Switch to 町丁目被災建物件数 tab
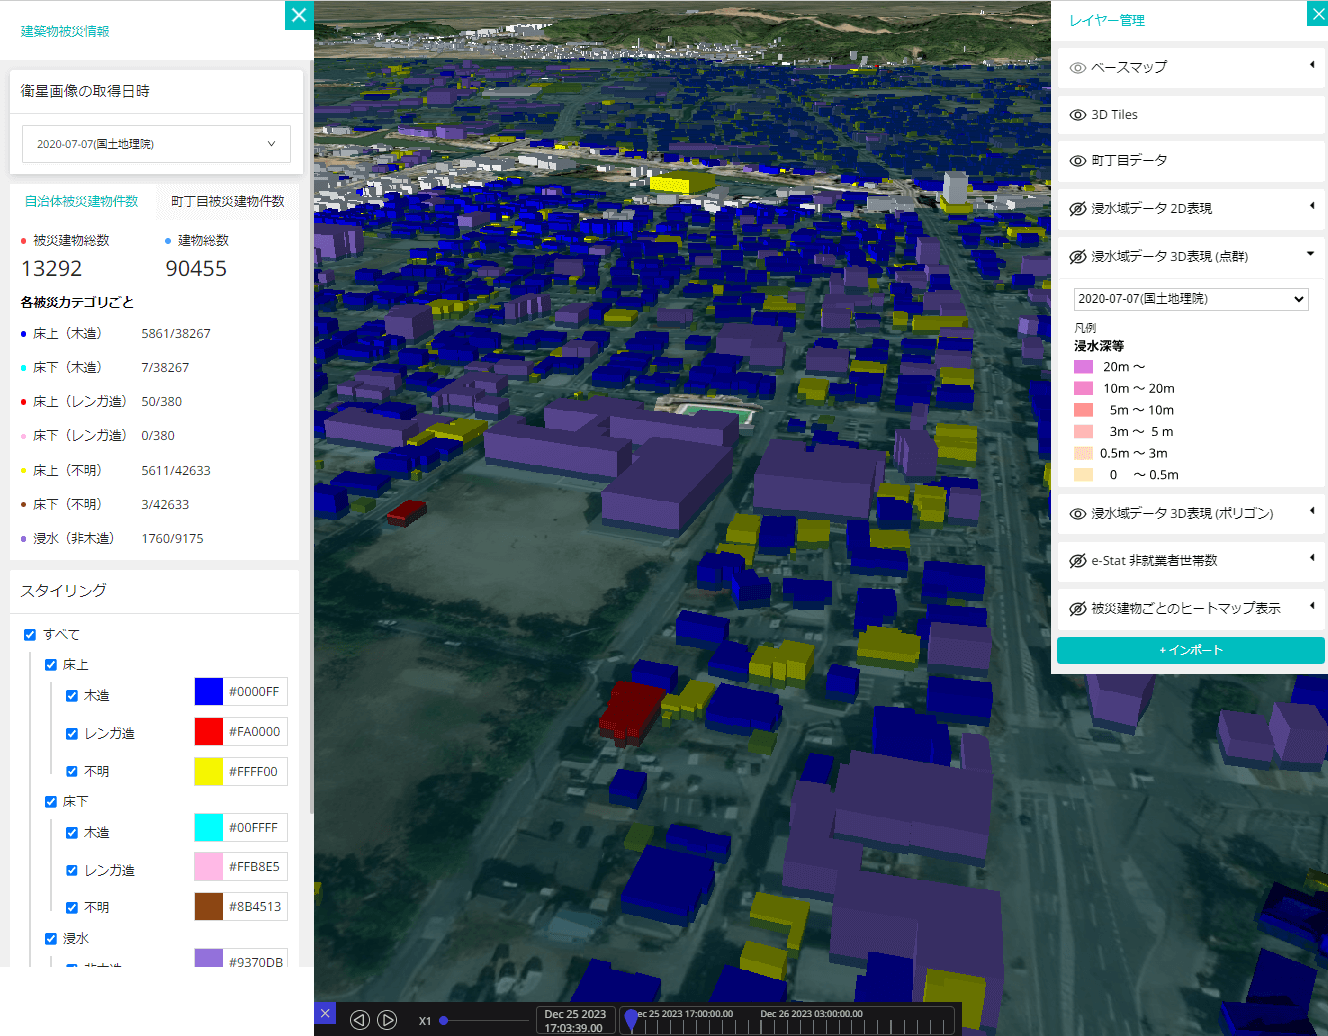Image resolution: width=1328 pixels, height=1036 pixels. [x=228, y=201]
